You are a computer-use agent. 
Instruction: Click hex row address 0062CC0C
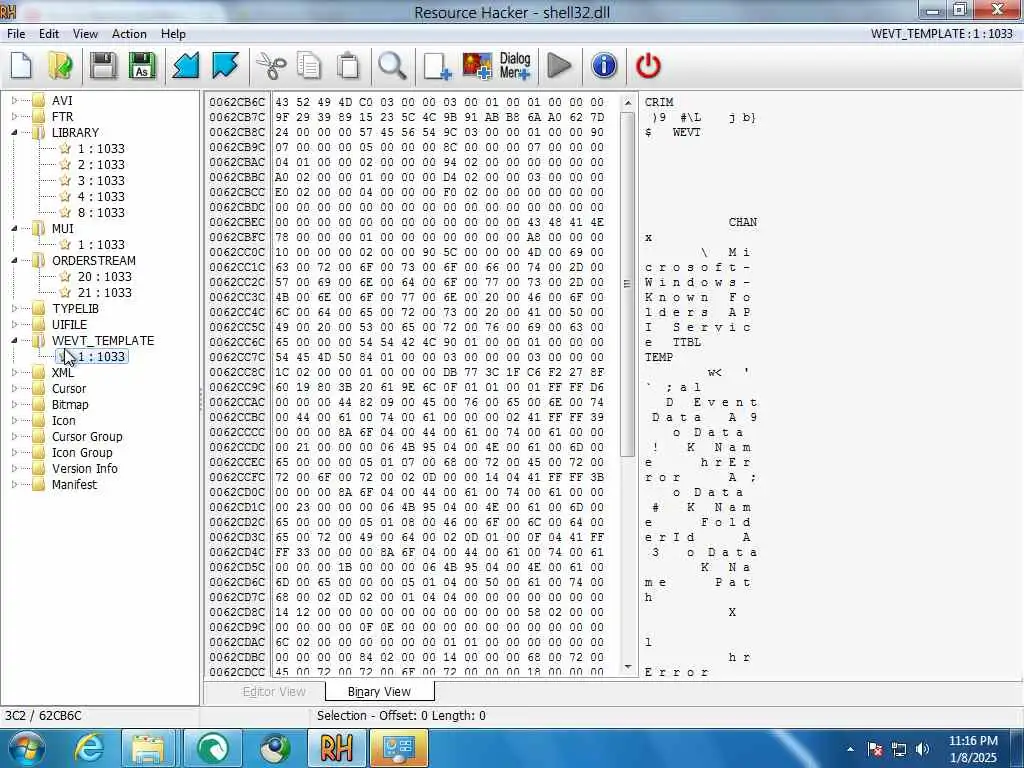[x=237, y=252]
